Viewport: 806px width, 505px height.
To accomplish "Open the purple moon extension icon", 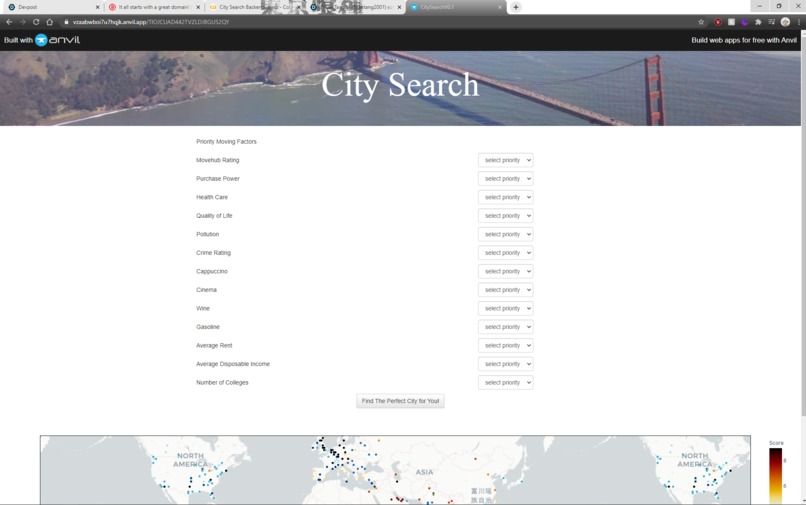I will pyautogui.click(x=744, y=22).
